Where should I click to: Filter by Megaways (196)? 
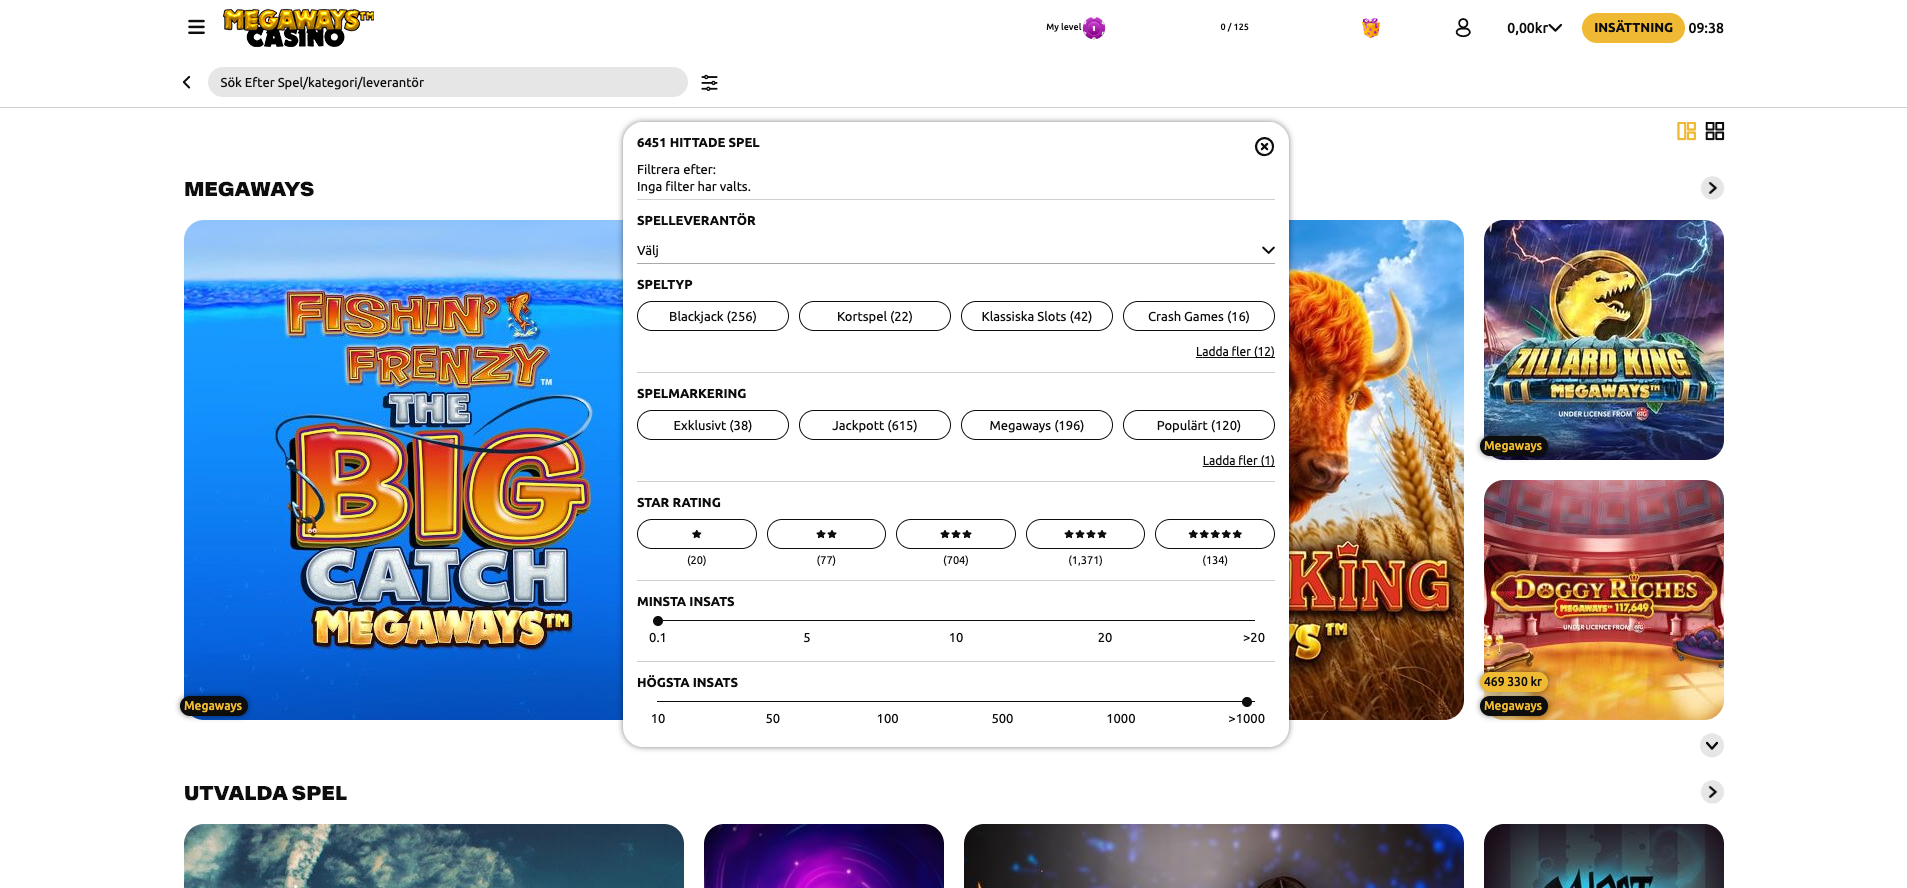1036,425
